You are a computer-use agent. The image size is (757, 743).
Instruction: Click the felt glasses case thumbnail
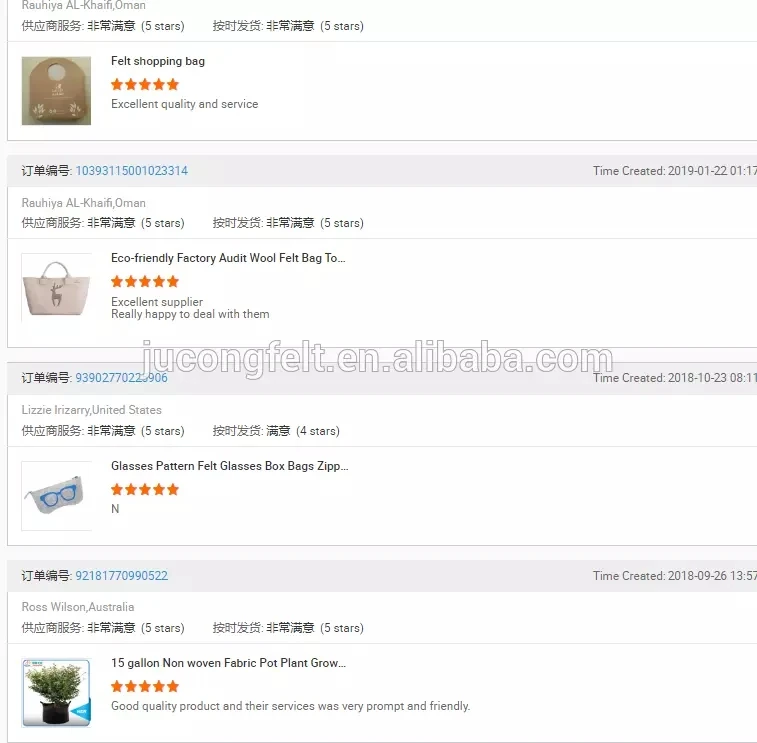coord(56,496)
